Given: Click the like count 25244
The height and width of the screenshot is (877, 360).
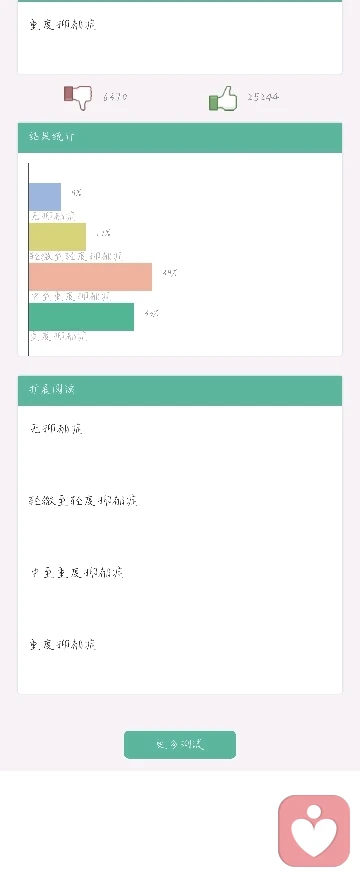Looking at the screenshot, I should pos(263,97).
